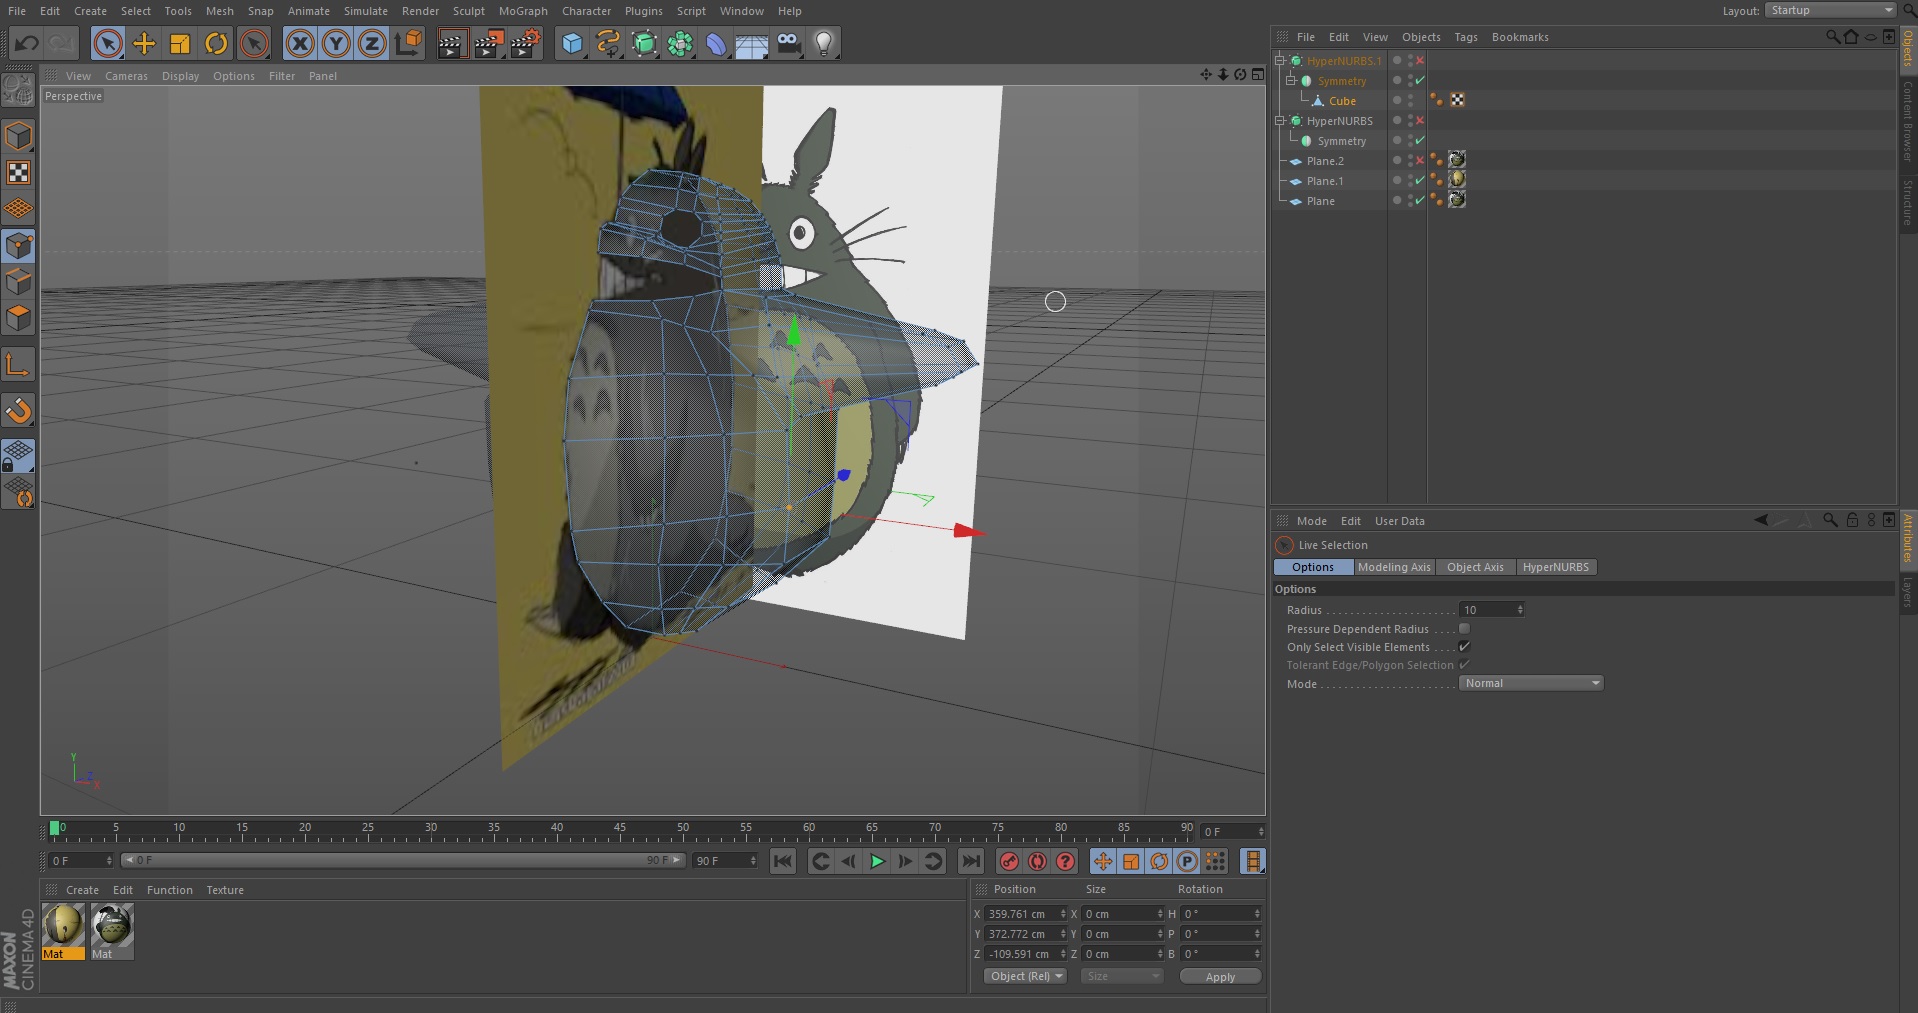The width and height of the screenshot is (1918, 1013).
Task: Open the Object (Rel) coordinate dropdown
Action: (x=1025, y=976)
